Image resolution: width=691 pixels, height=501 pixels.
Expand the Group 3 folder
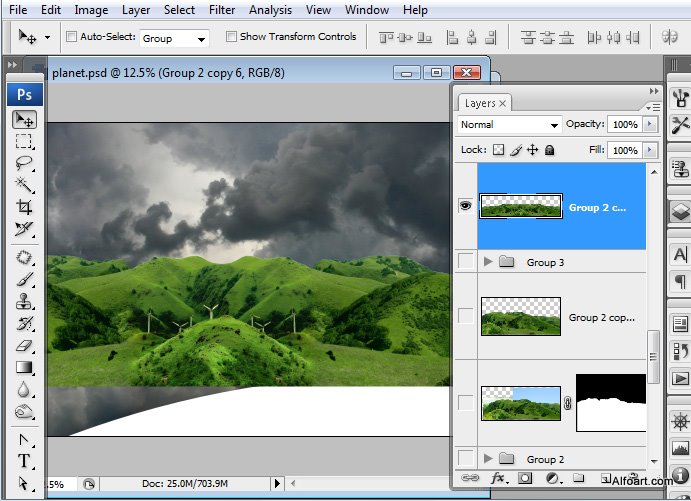pyautogui.click(x=488, y=262)
